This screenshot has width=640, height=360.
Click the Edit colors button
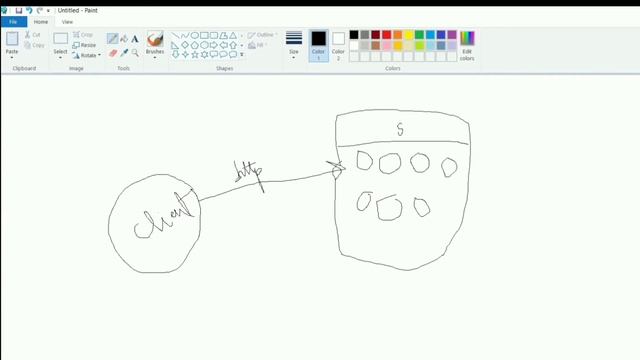coord(467,46)
